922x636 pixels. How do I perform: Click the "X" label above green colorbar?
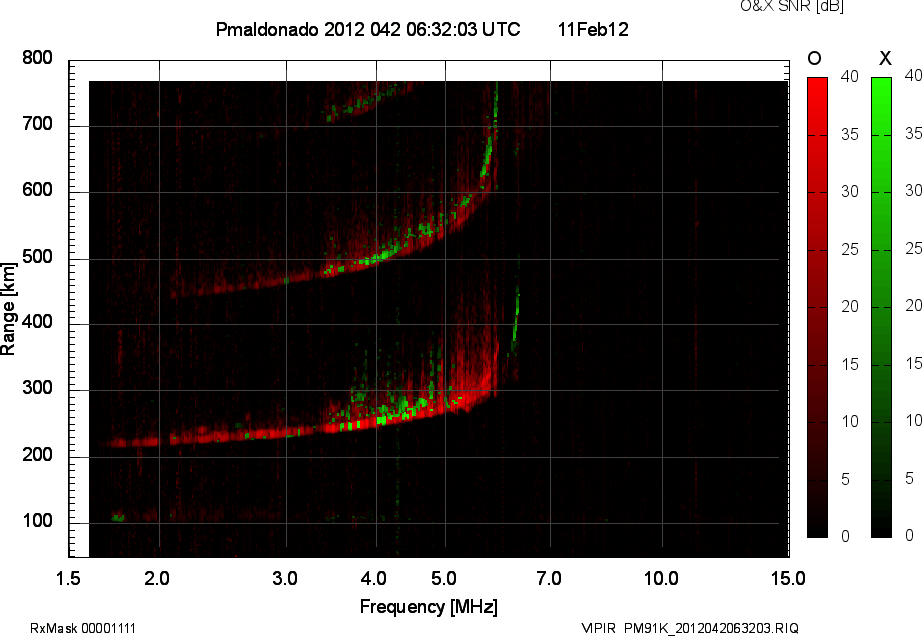point(884,58)
